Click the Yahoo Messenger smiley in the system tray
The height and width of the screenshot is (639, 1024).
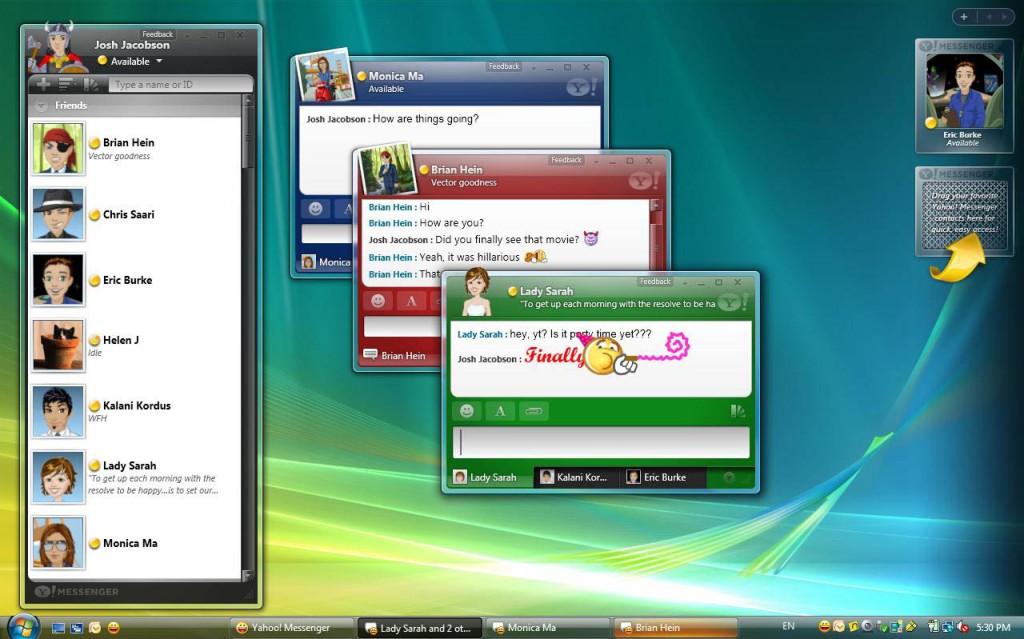[823, 628]
